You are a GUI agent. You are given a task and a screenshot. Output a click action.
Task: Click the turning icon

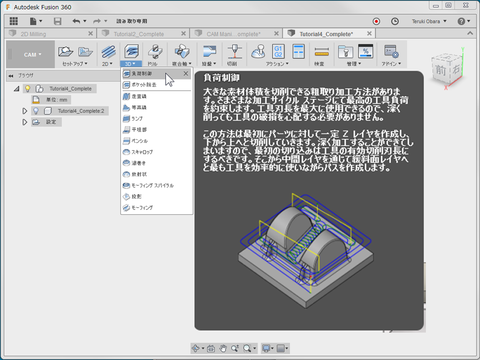(209, 52)
